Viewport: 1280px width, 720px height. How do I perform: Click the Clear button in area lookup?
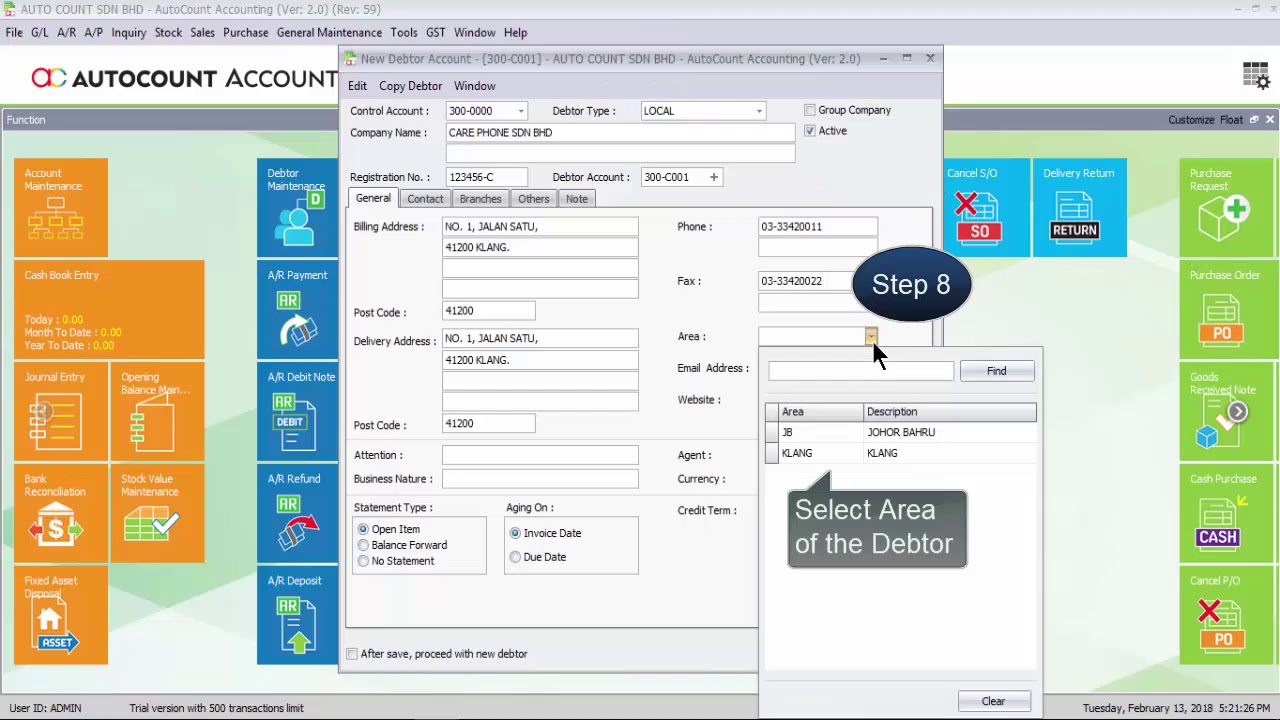[x=993, y=701]
